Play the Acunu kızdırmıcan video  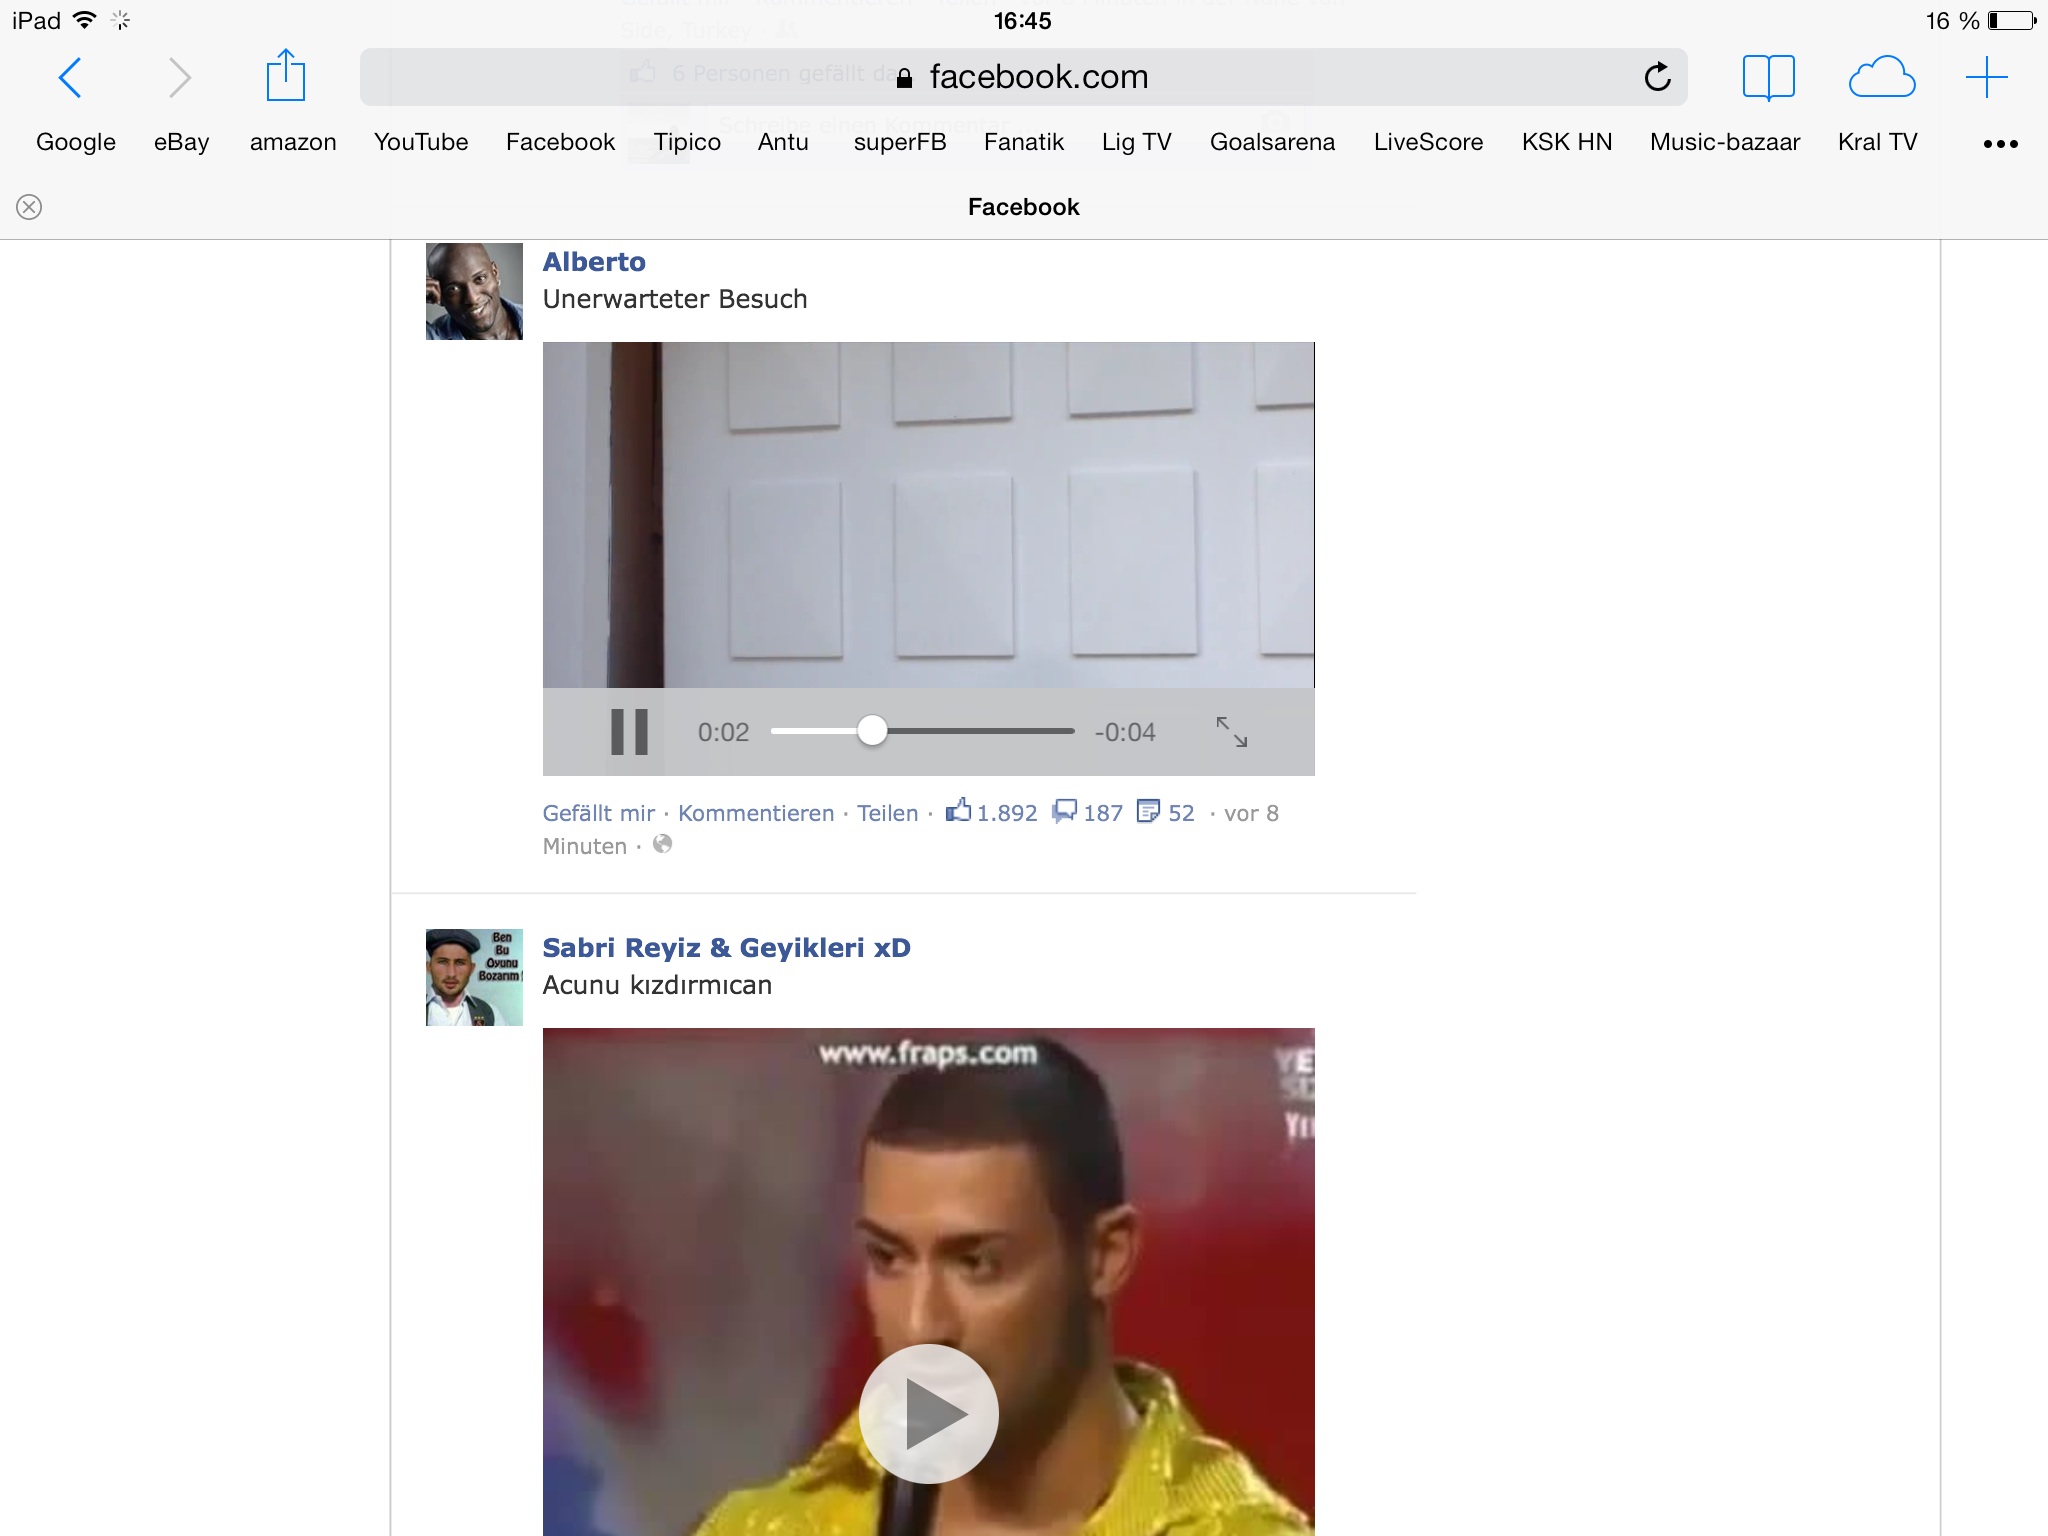coord(928,1413)
